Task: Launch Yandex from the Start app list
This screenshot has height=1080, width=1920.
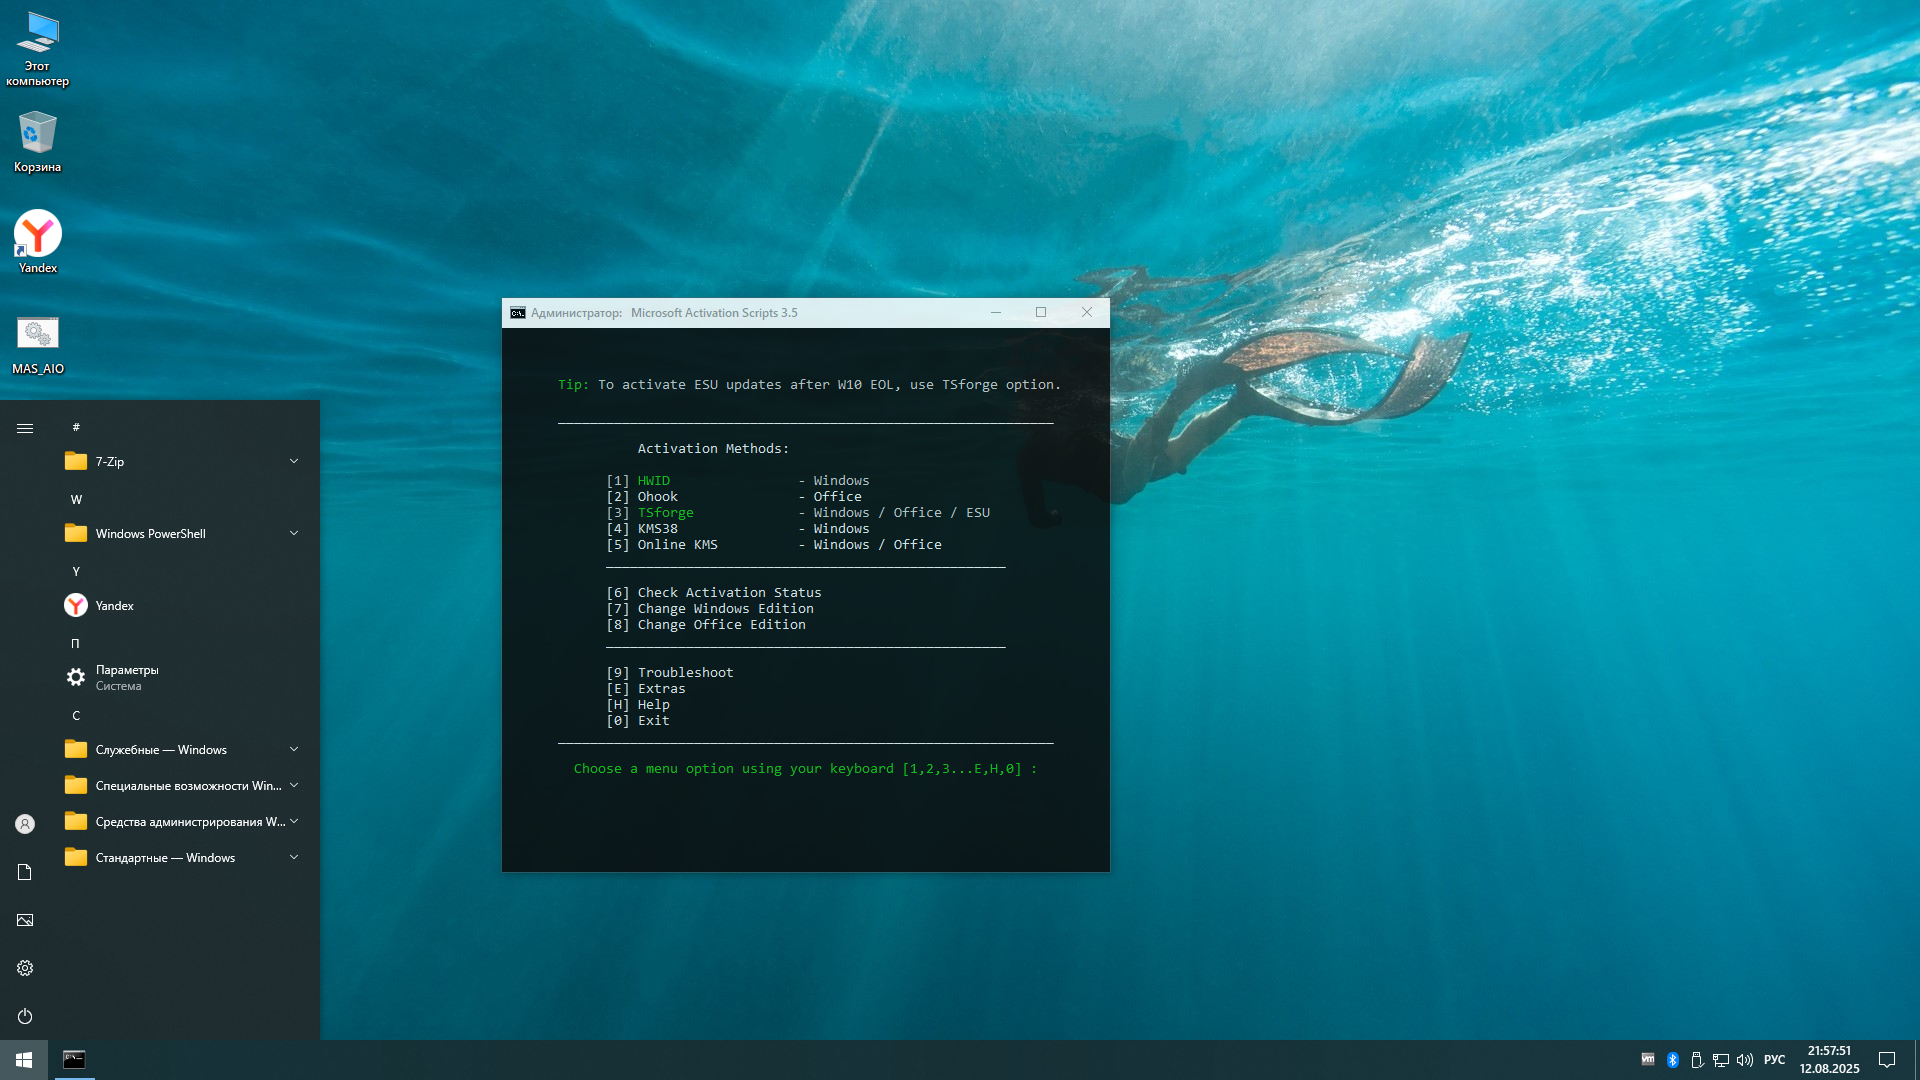Action: (114, 605)
